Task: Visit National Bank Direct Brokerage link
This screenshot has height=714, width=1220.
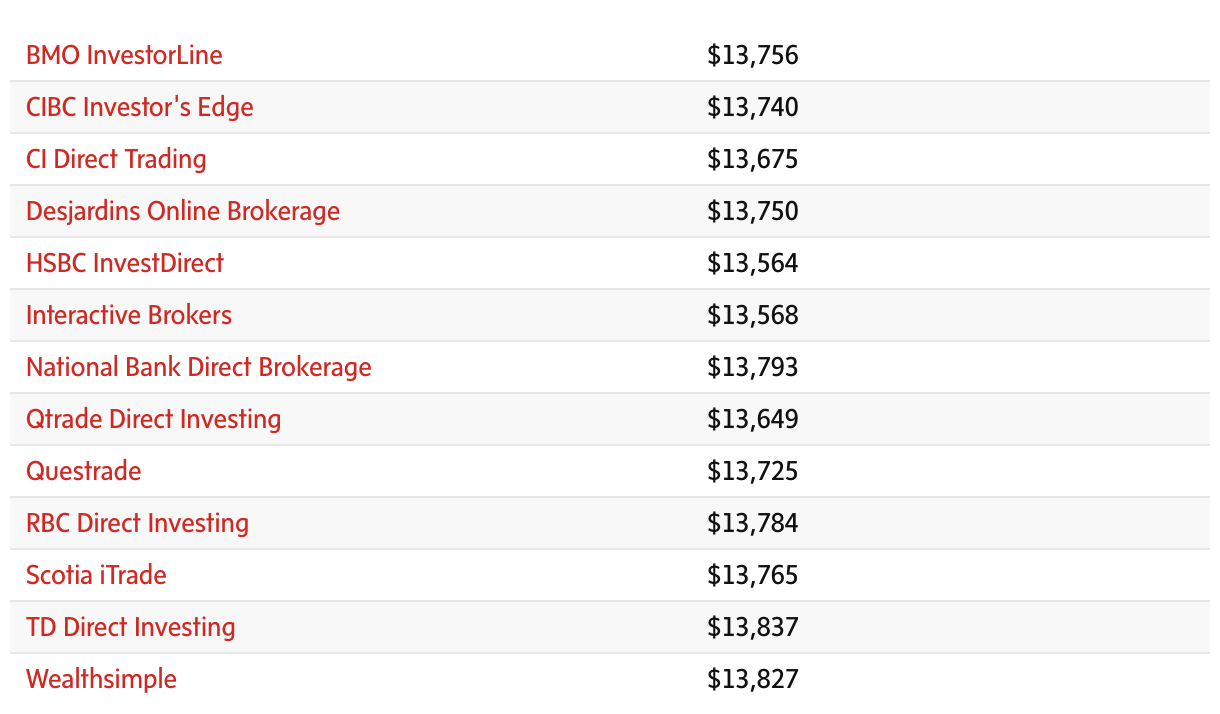Action: [199, 367]
